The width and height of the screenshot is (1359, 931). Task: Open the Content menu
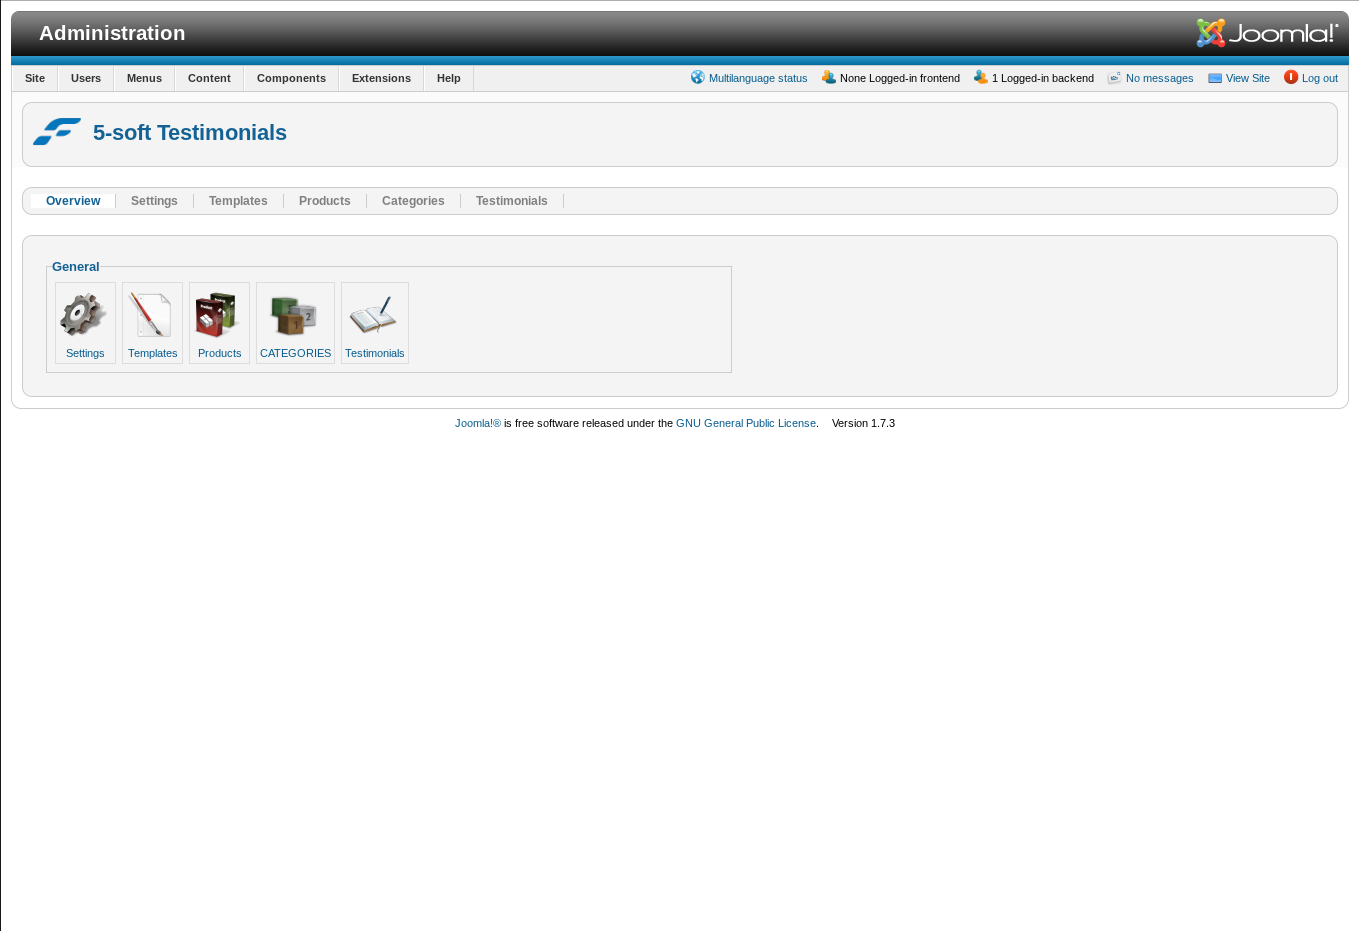[x=209, y=78]
